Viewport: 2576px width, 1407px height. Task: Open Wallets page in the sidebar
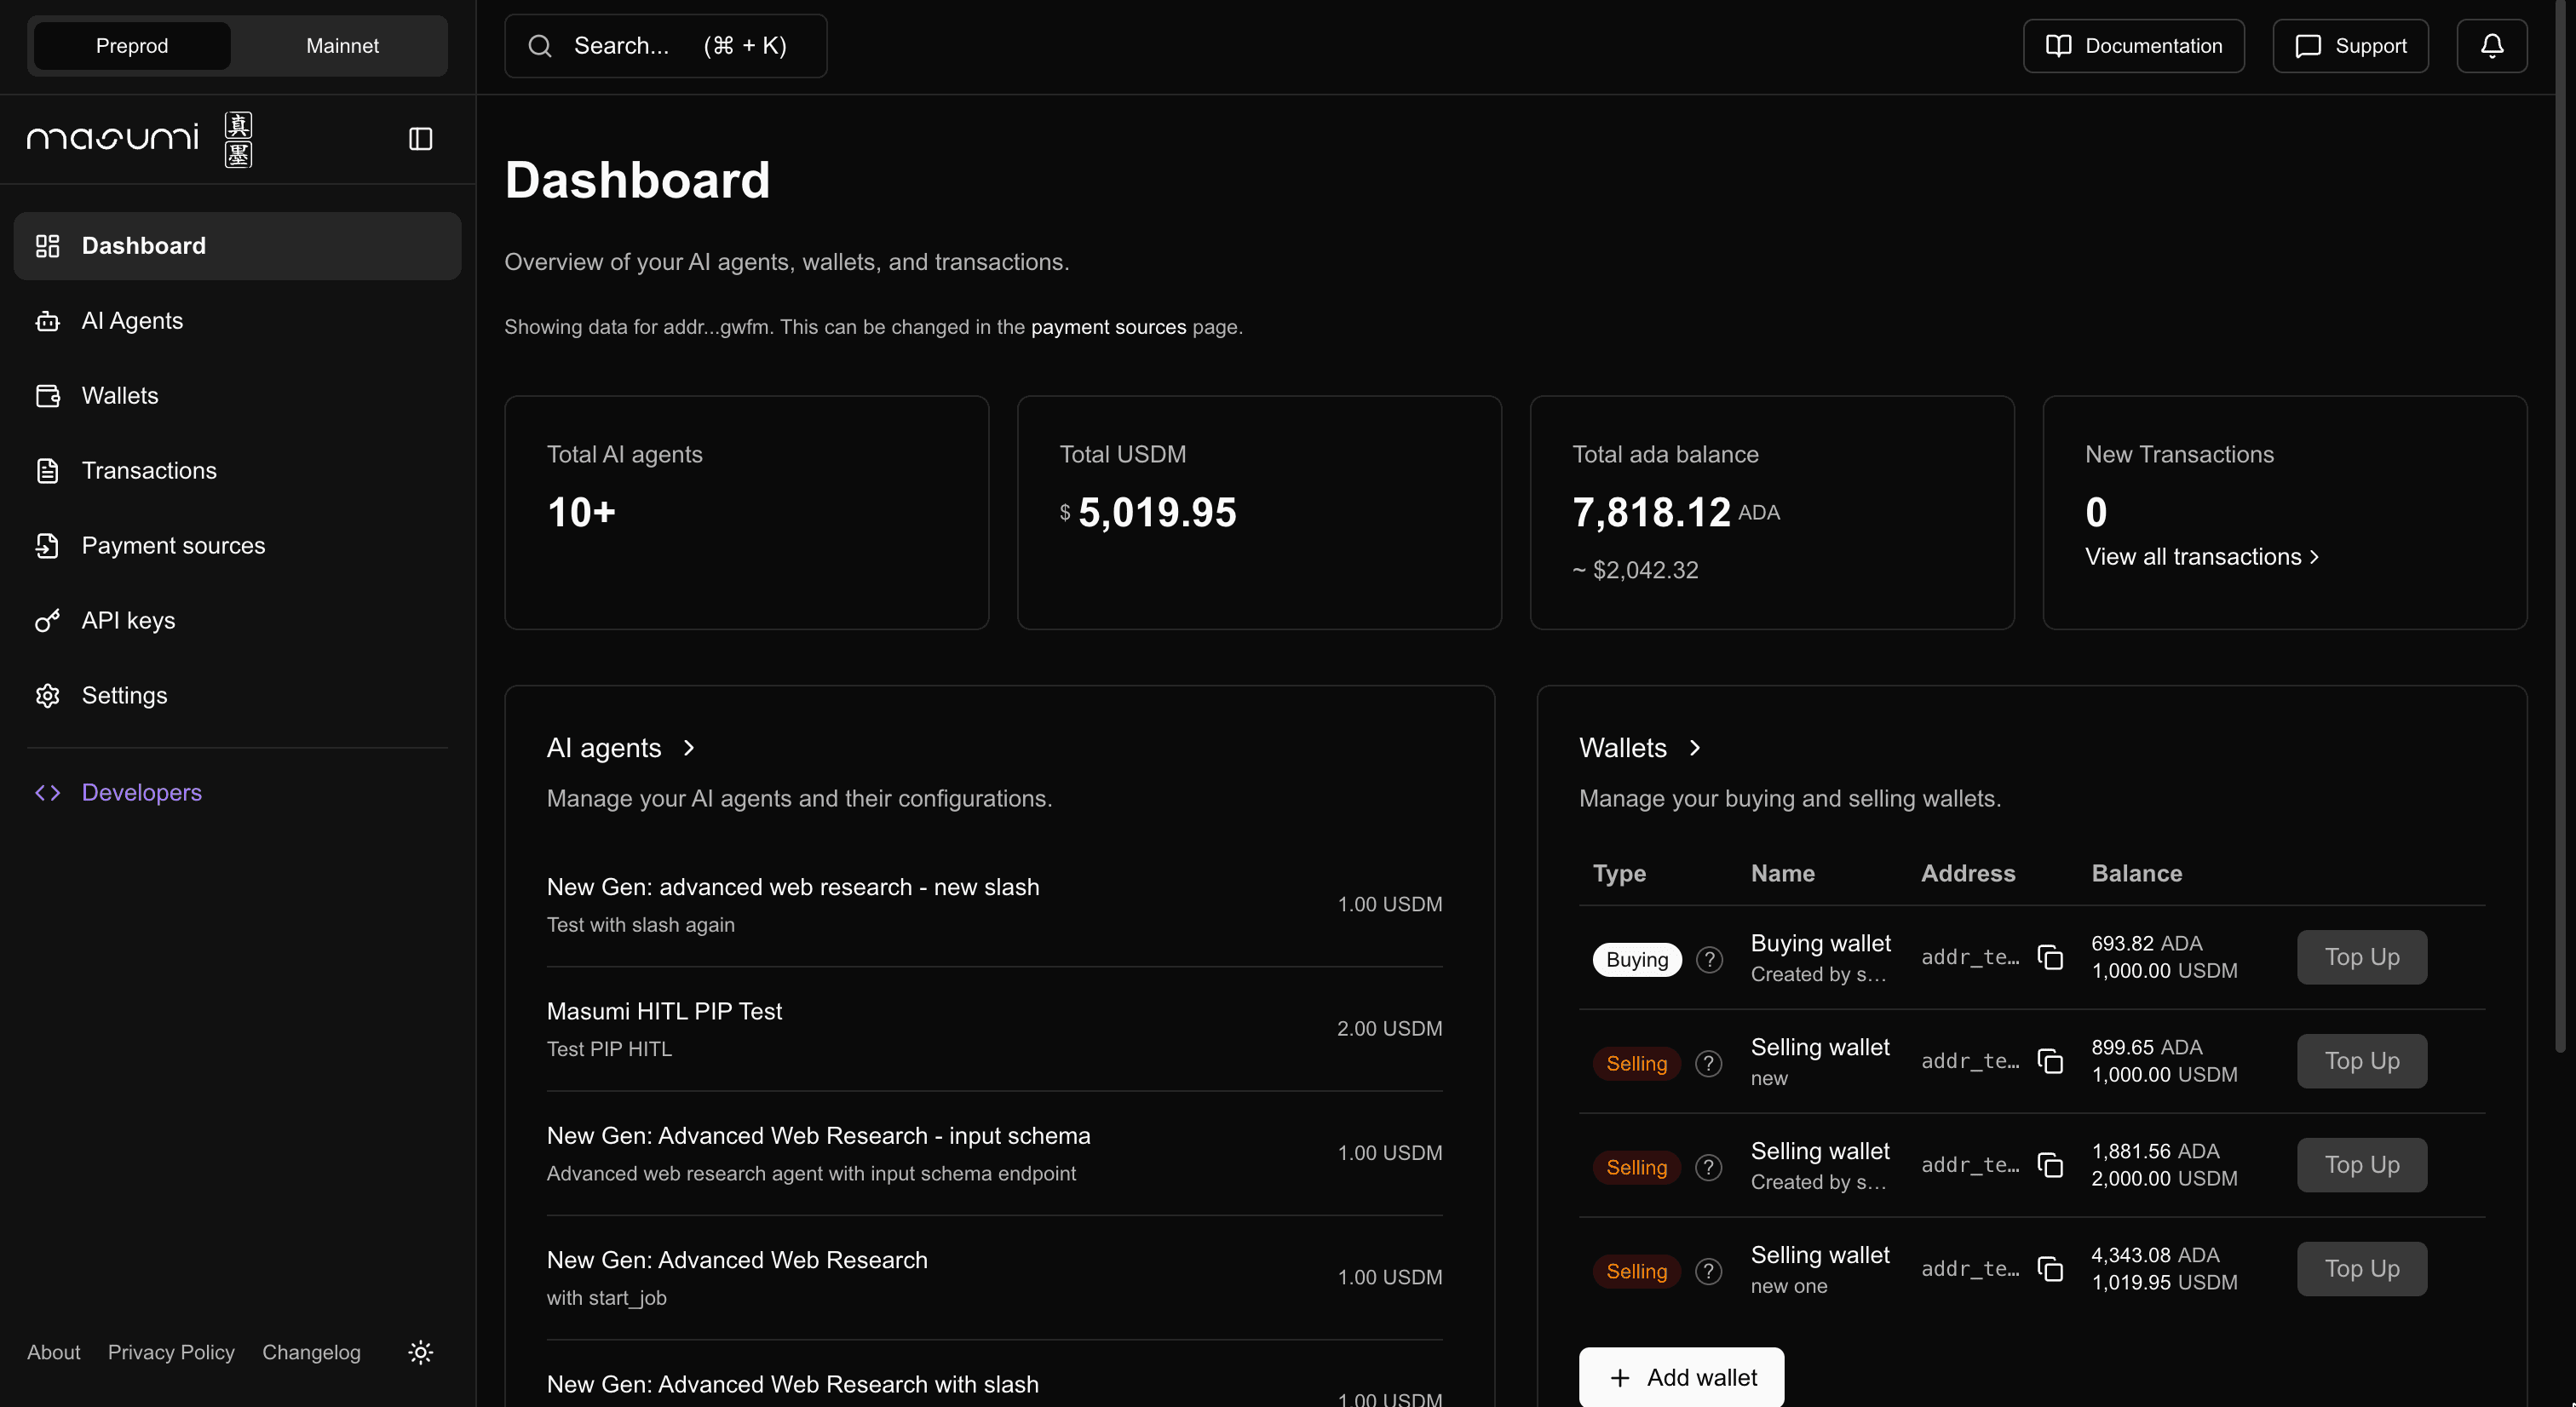237,396
